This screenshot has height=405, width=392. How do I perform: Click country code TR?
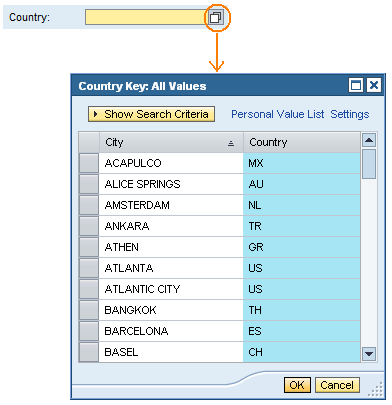[302, 226]
